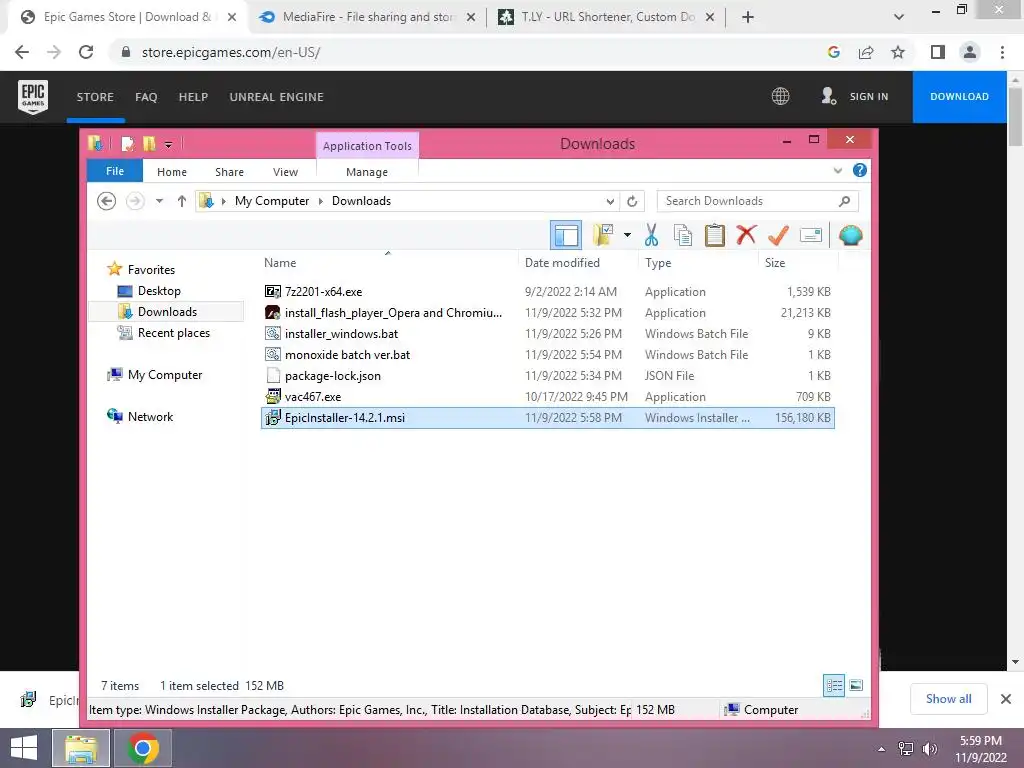Open Explorer Help question mark

click(860, 170)
